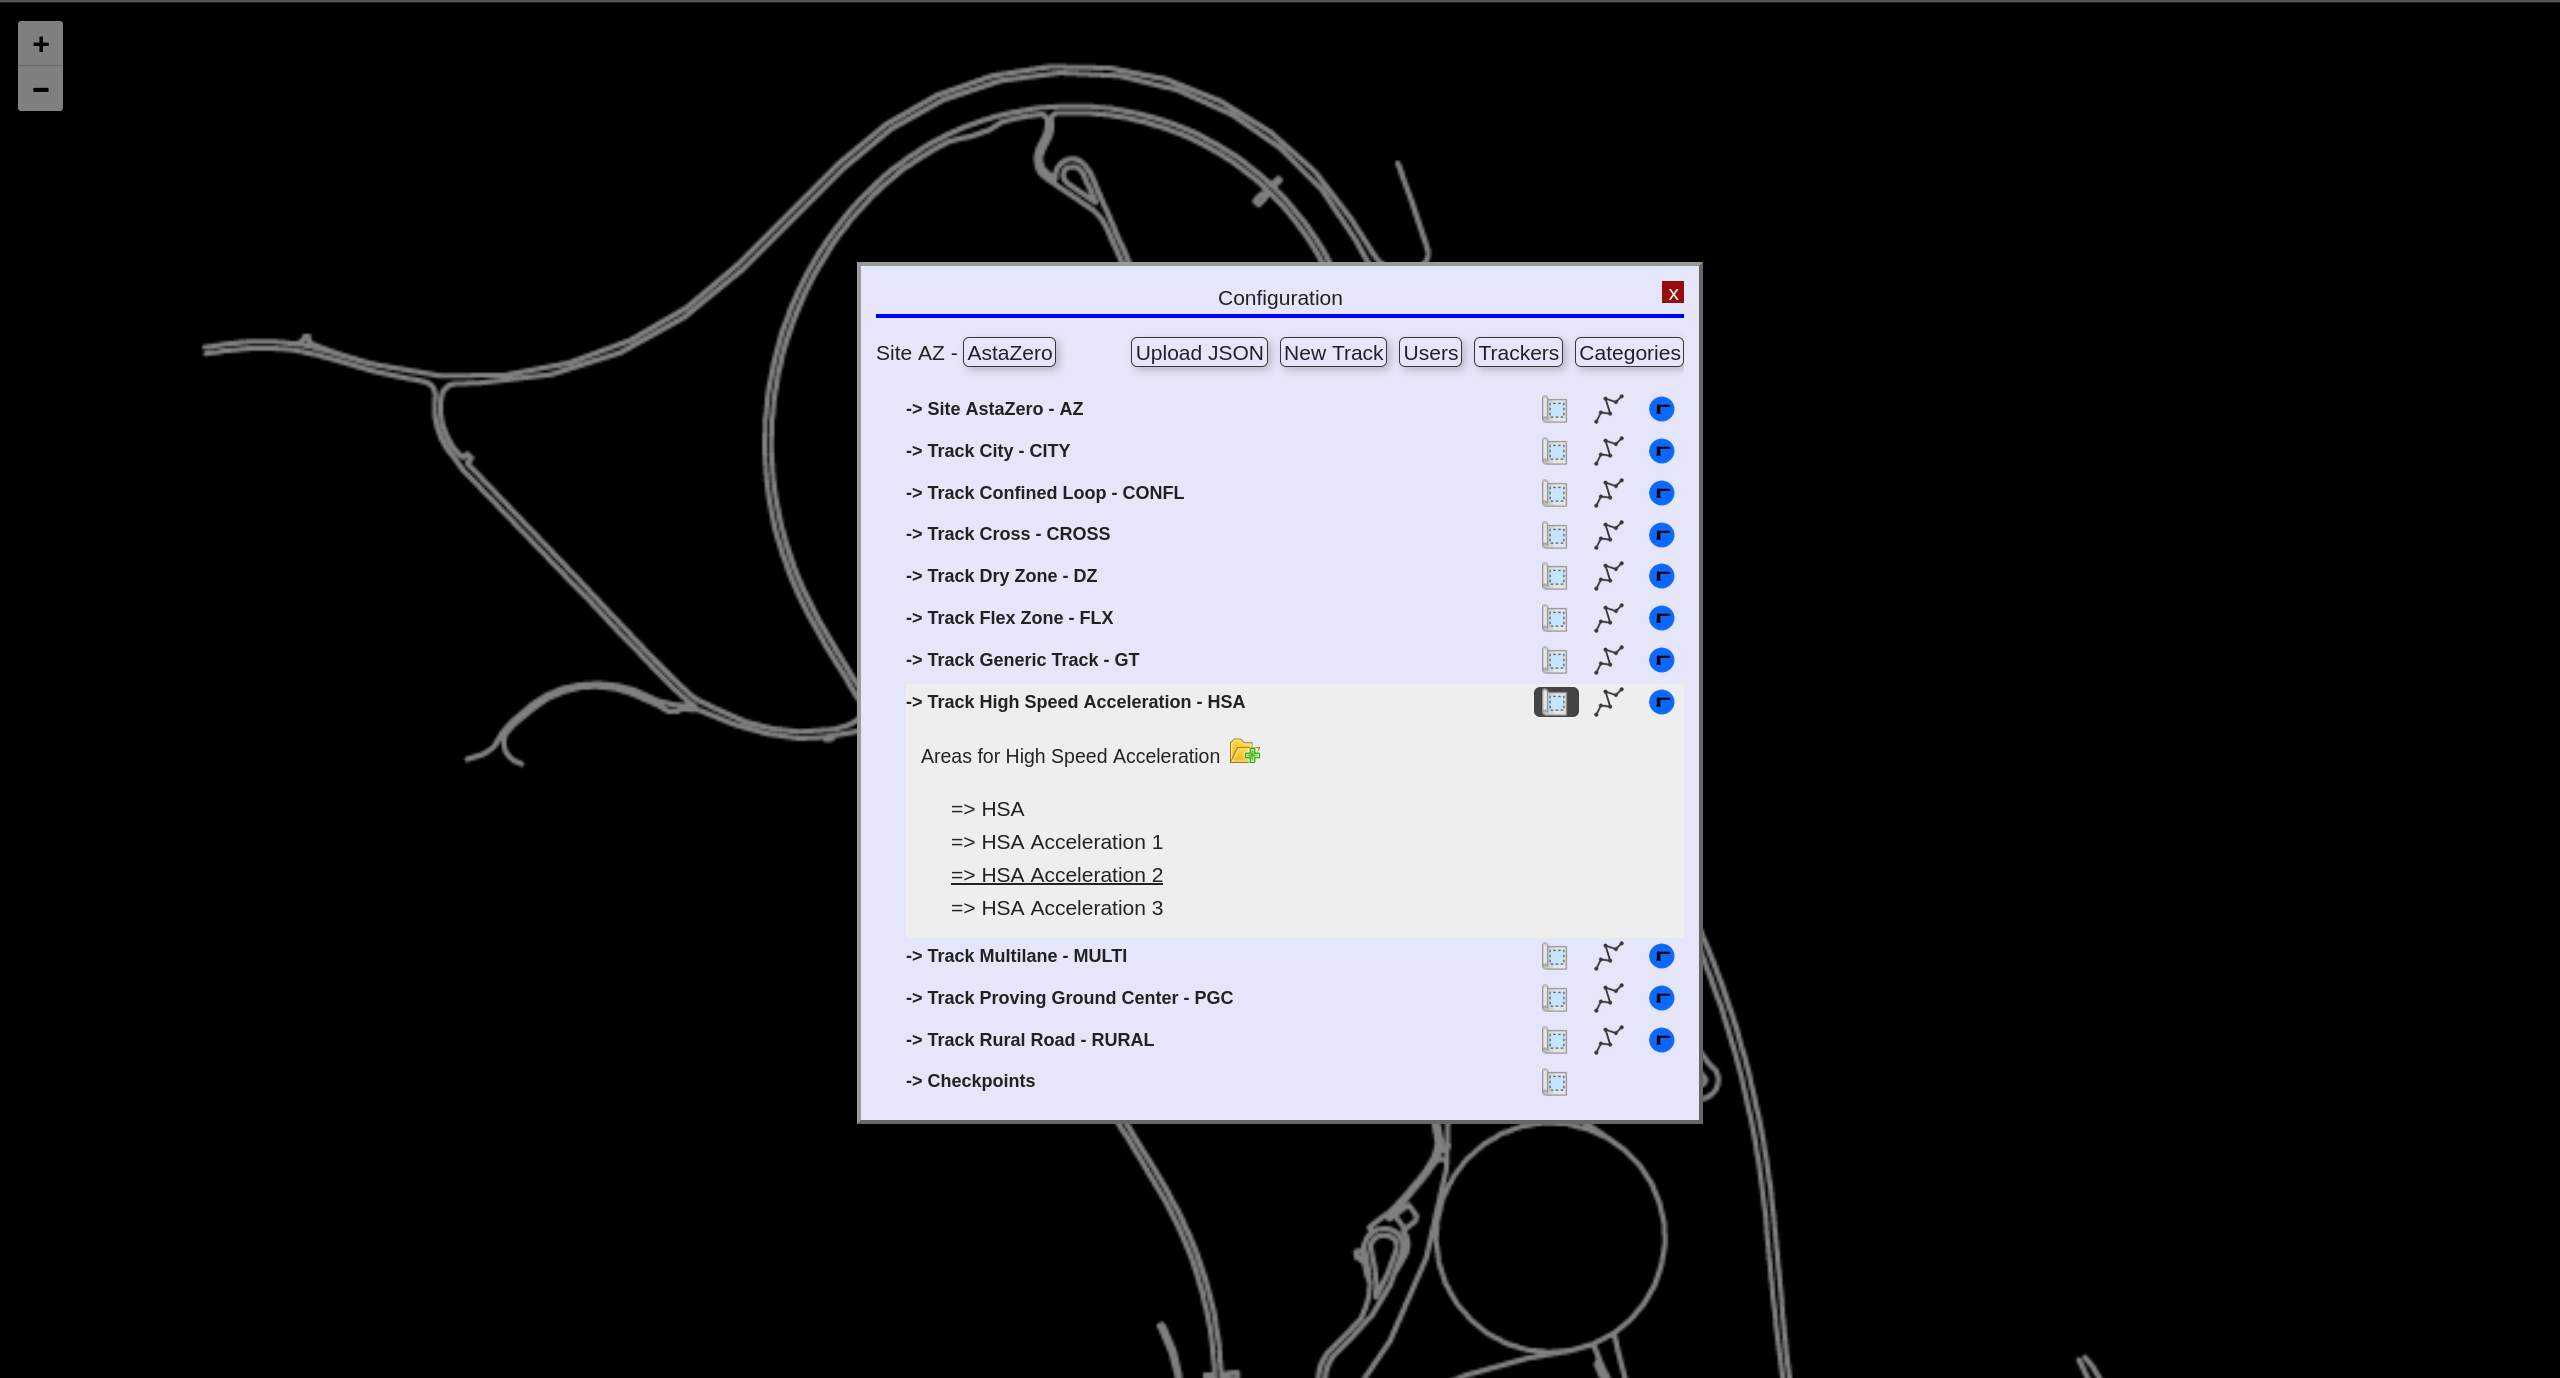The width and height of the screenshot is (2560, 1378).
Task: Click blue round icon for High Speed Acceleration
Action: point(1661,702)
